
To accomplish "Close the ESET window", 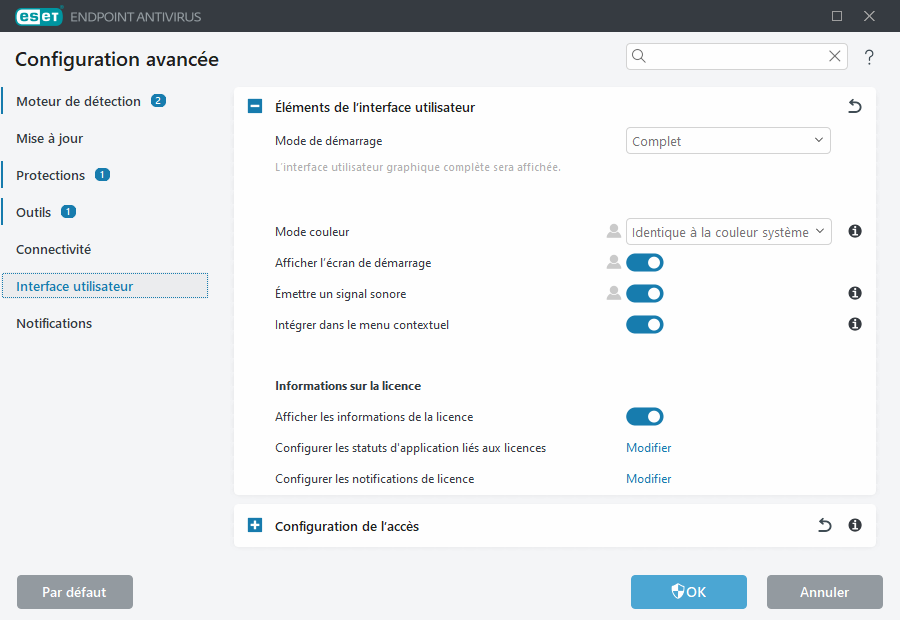I will [x=869, y=16].
